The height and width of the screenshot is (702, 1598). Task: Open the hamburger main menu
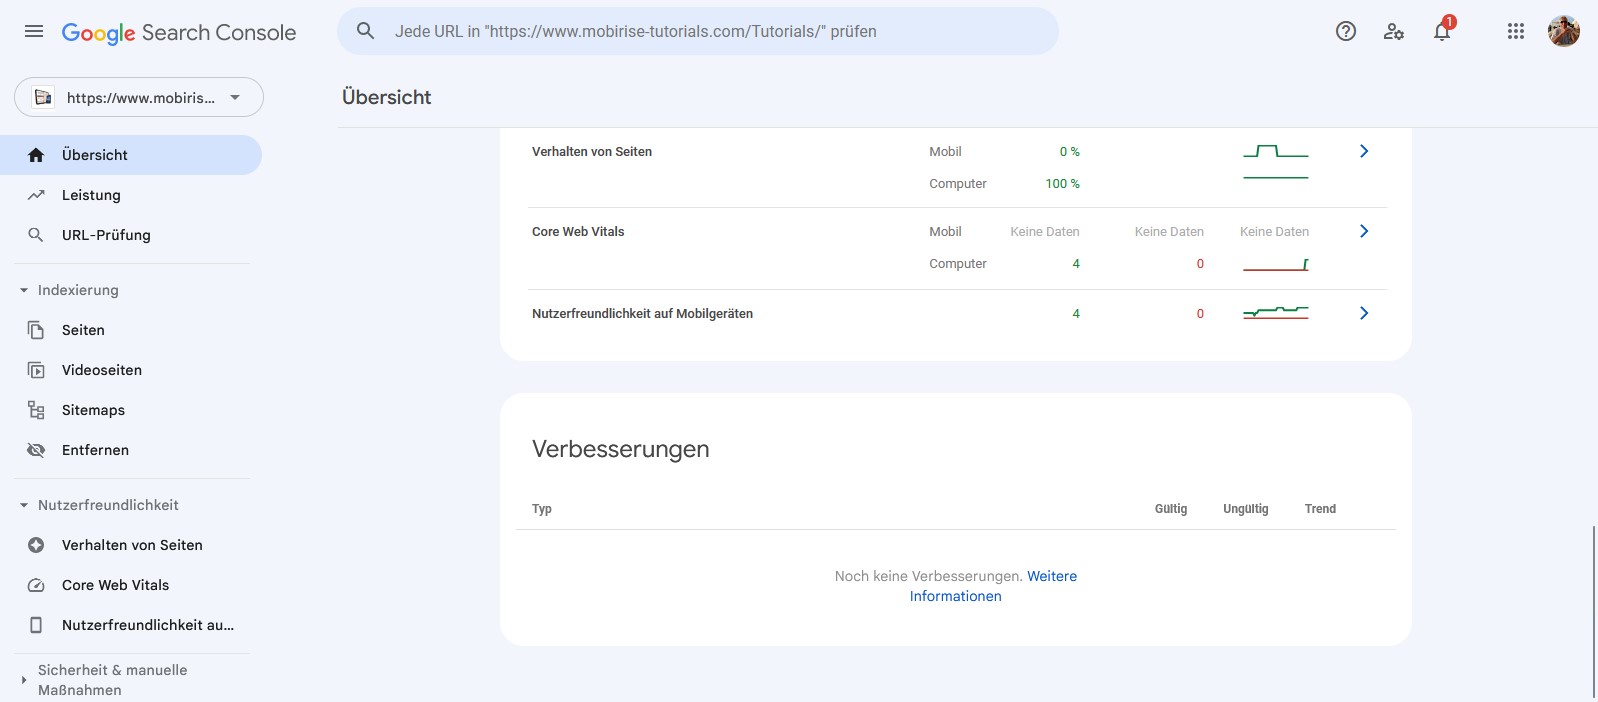click(34, 31)
